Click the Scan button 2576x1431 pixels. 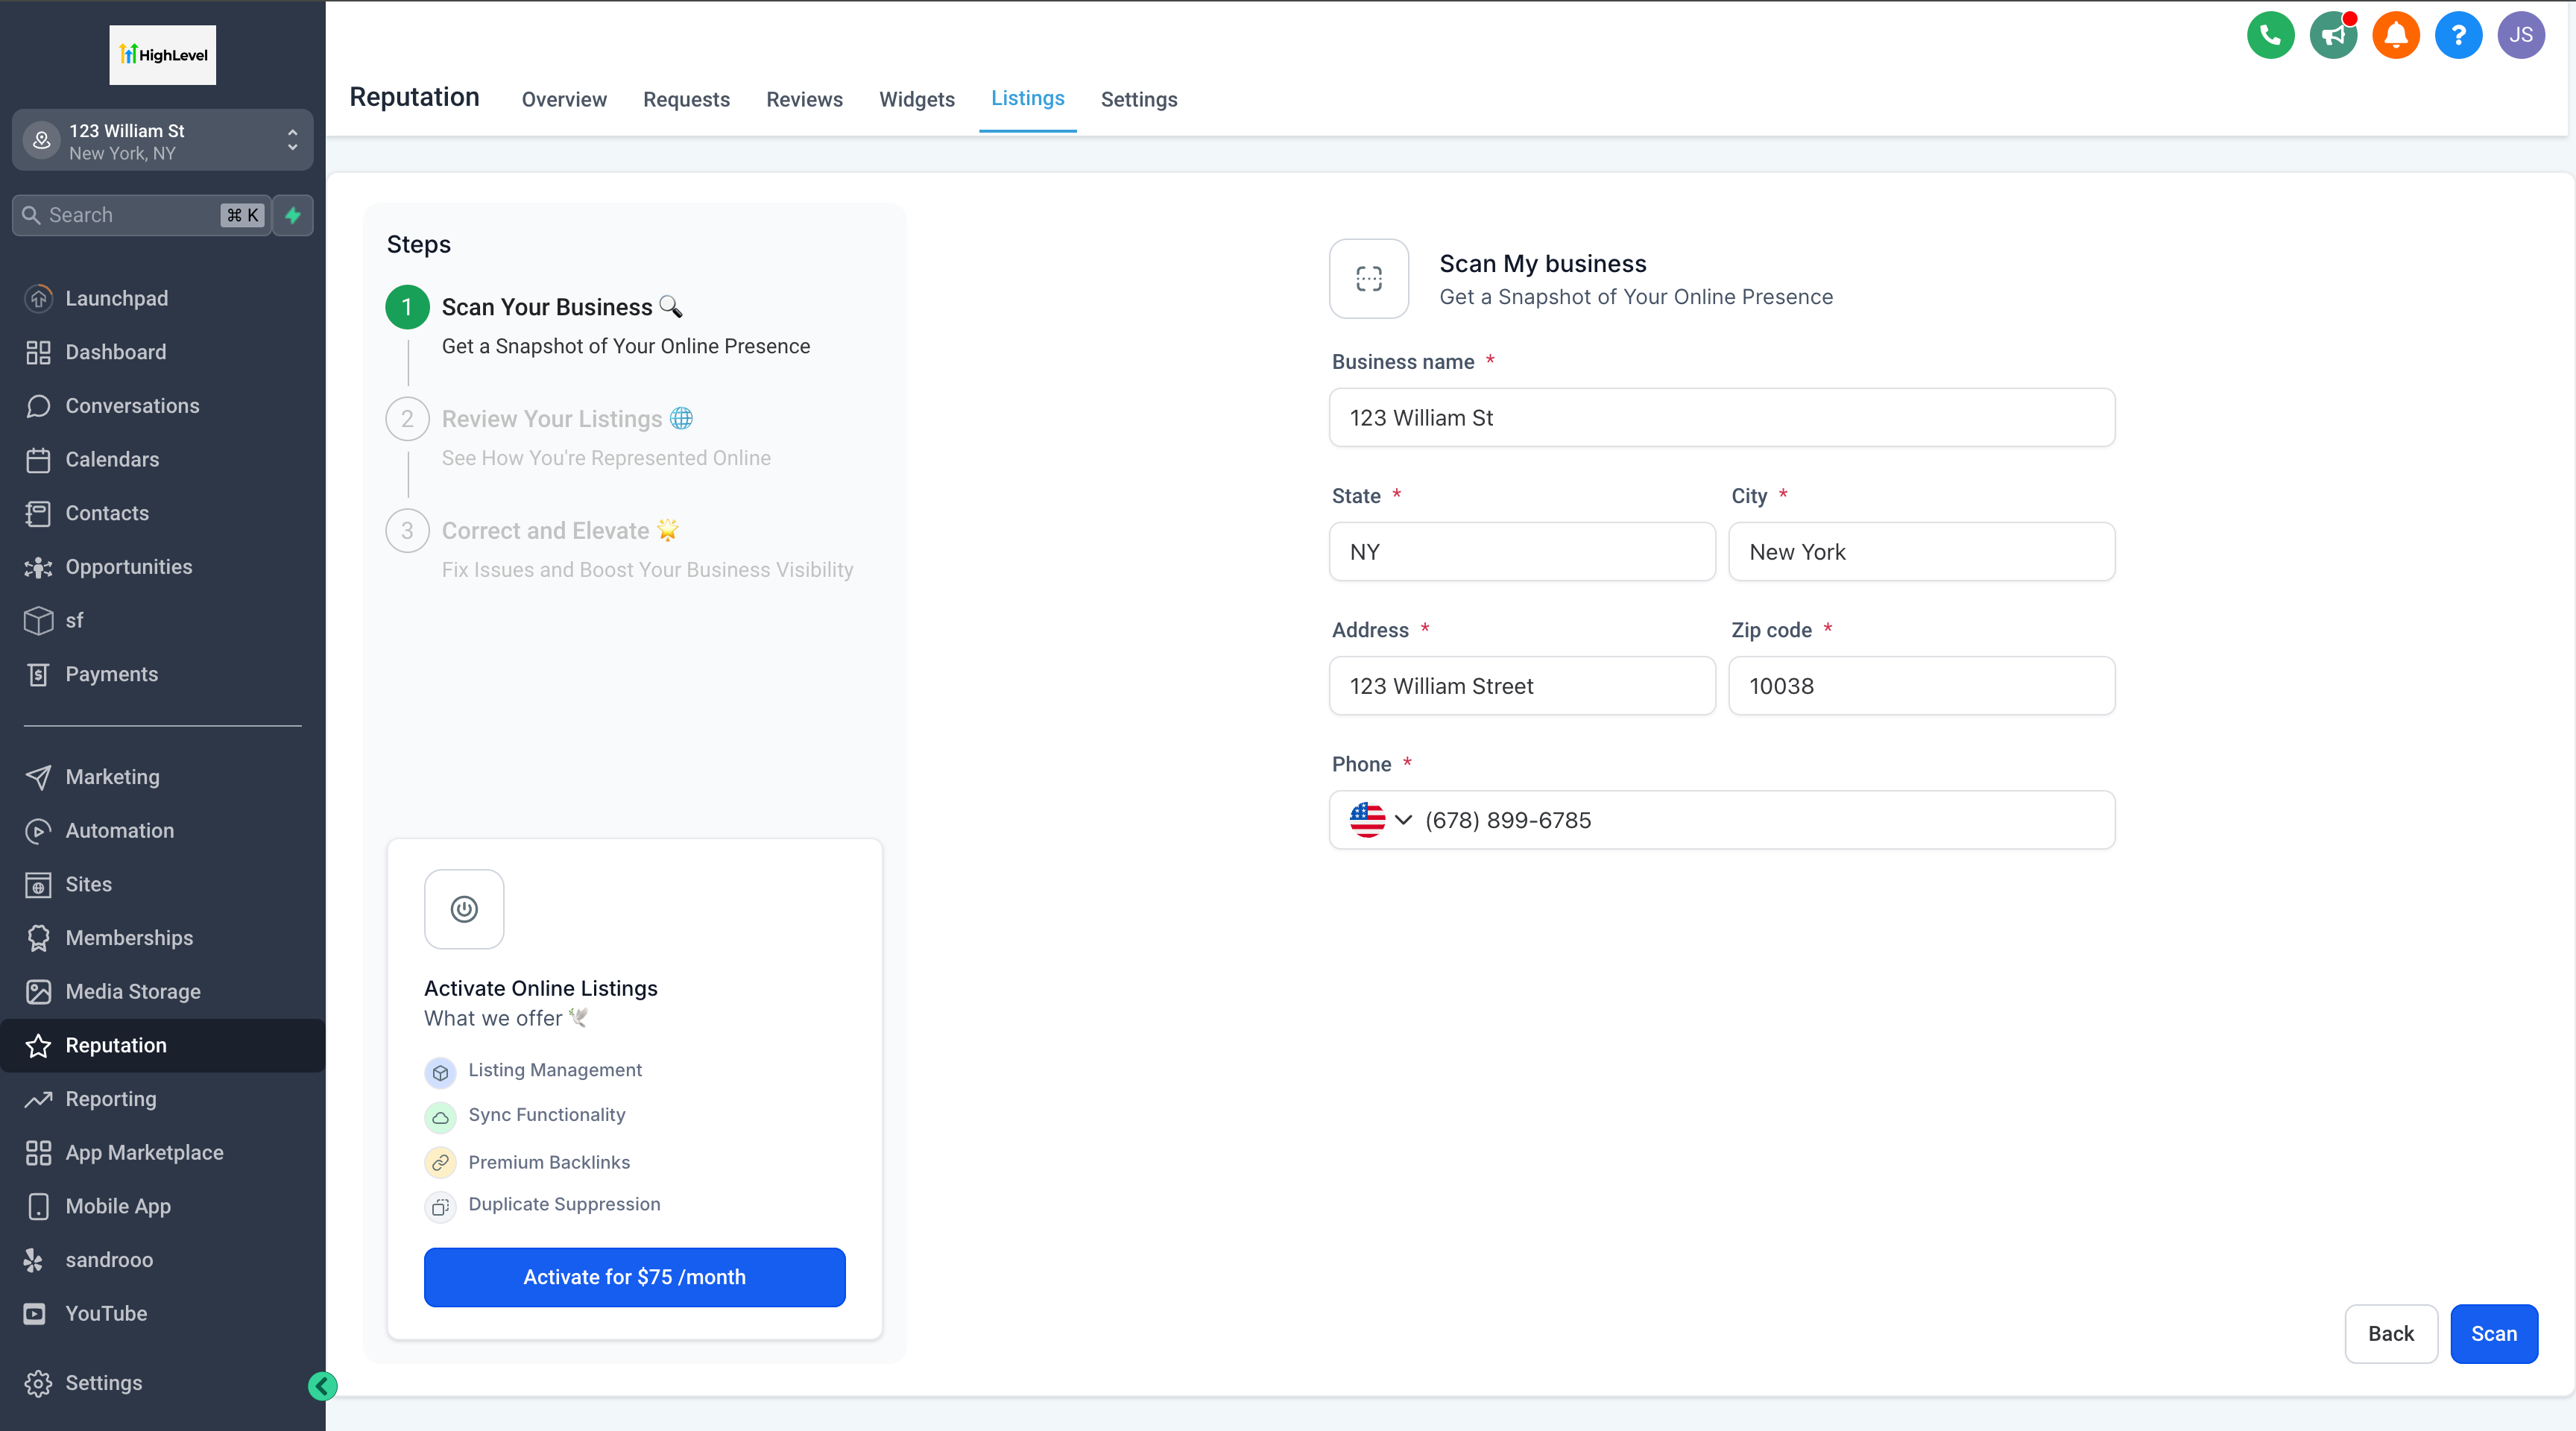2495,1333
